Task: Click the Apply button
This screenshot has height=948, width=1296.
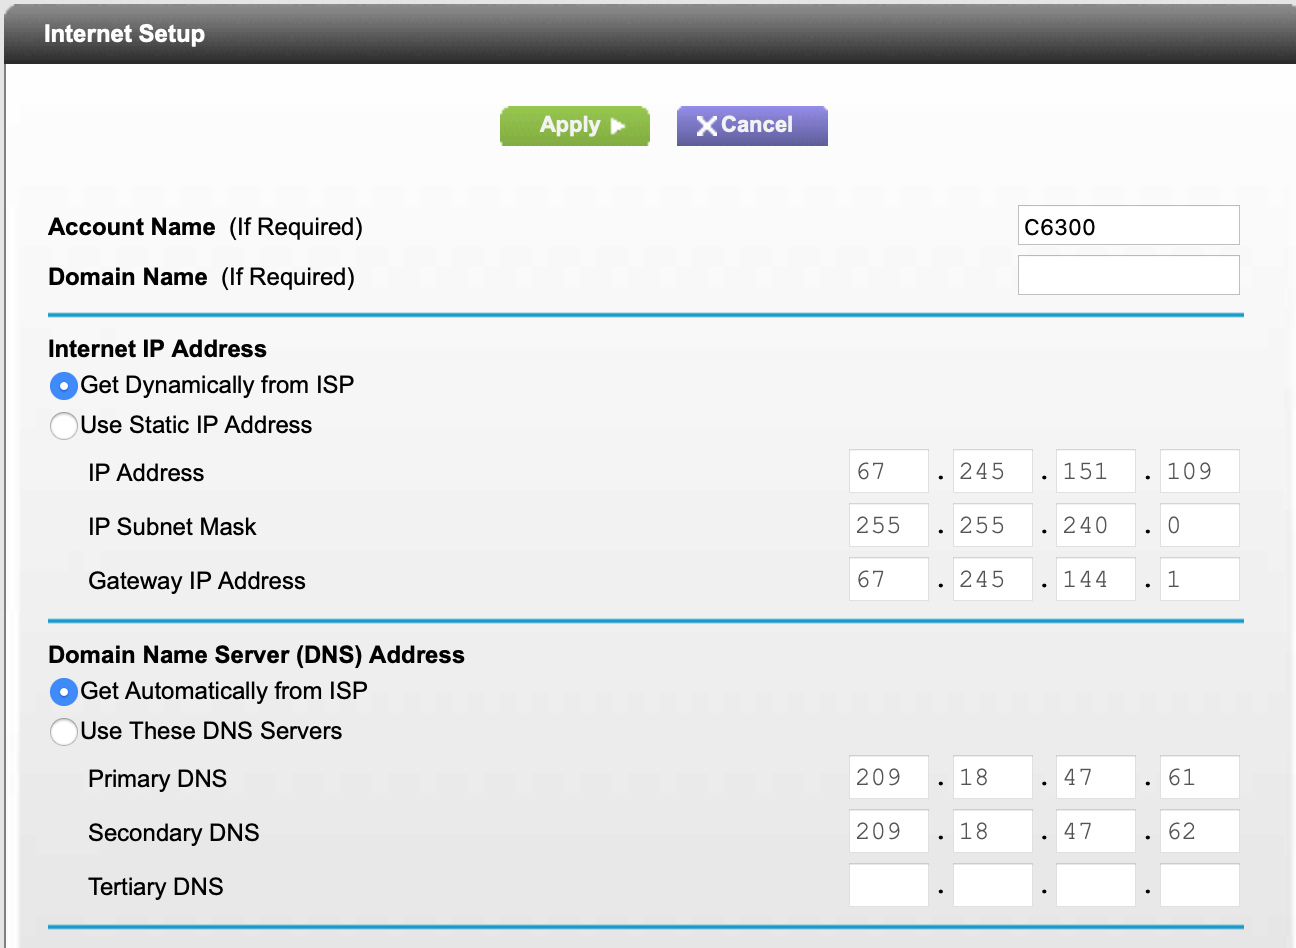Action: [x=574, y=125]
